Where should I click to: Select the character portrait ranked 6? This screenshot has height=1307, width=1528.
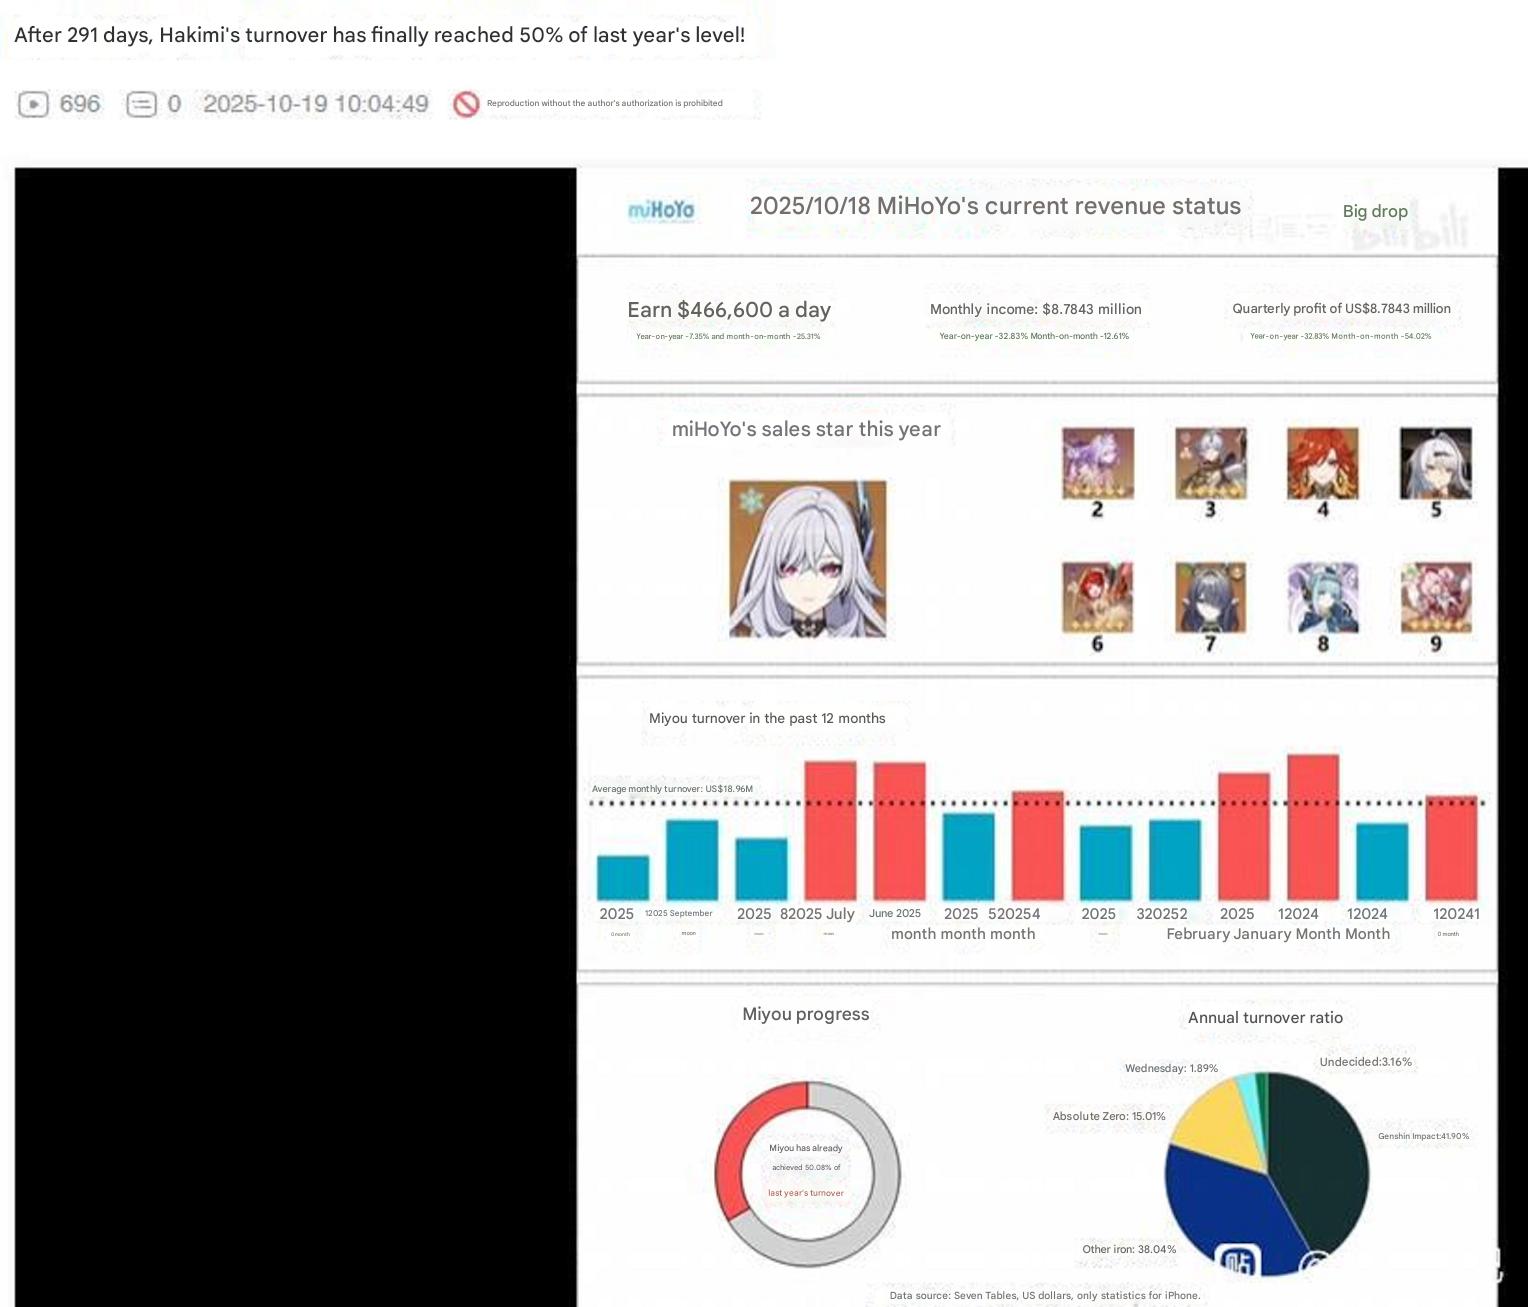tap(1098, 597)
